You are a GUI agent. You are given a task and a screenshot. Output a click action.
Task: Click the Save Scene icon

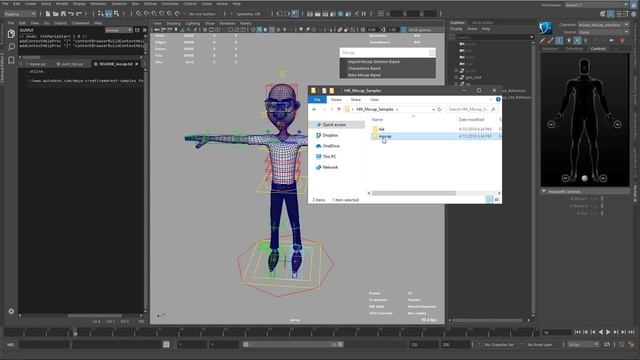pyautogui.click(x=63, y=13)
